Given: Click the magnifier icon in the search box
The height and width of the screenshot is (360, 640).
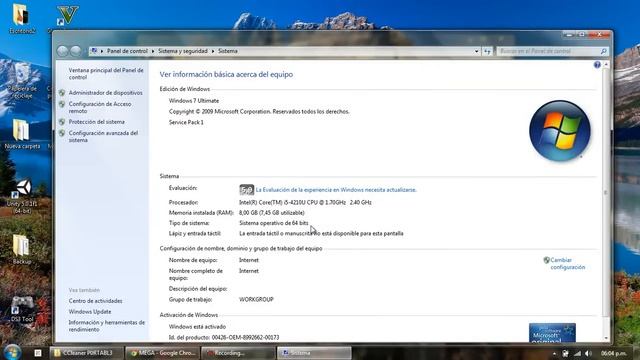Looking at the screenshot, I should point(603,51).
